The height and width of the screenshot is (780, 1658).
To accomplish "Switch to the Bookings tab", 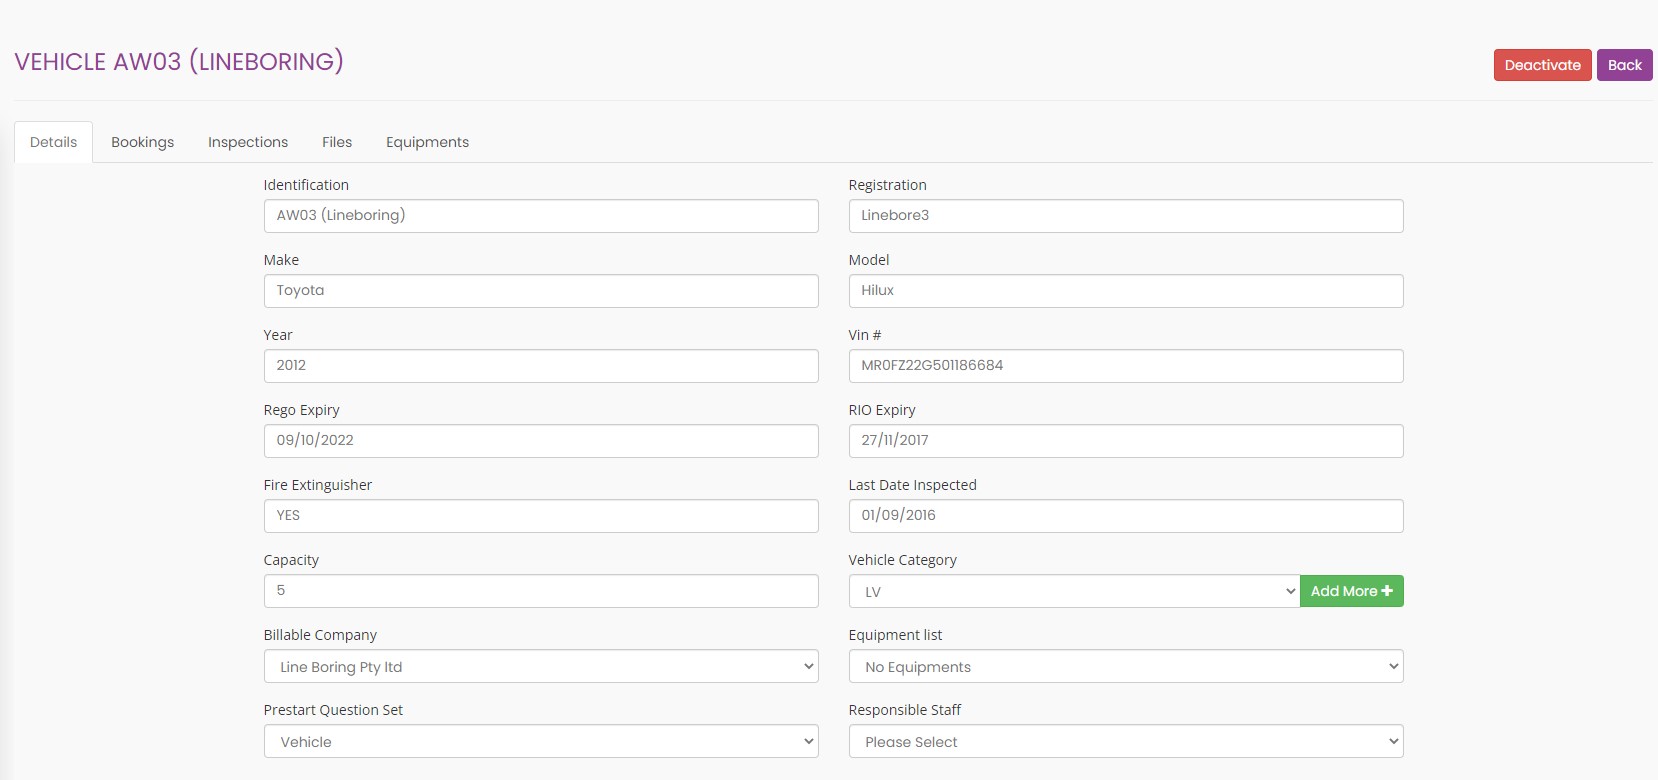I will (142, 142).
